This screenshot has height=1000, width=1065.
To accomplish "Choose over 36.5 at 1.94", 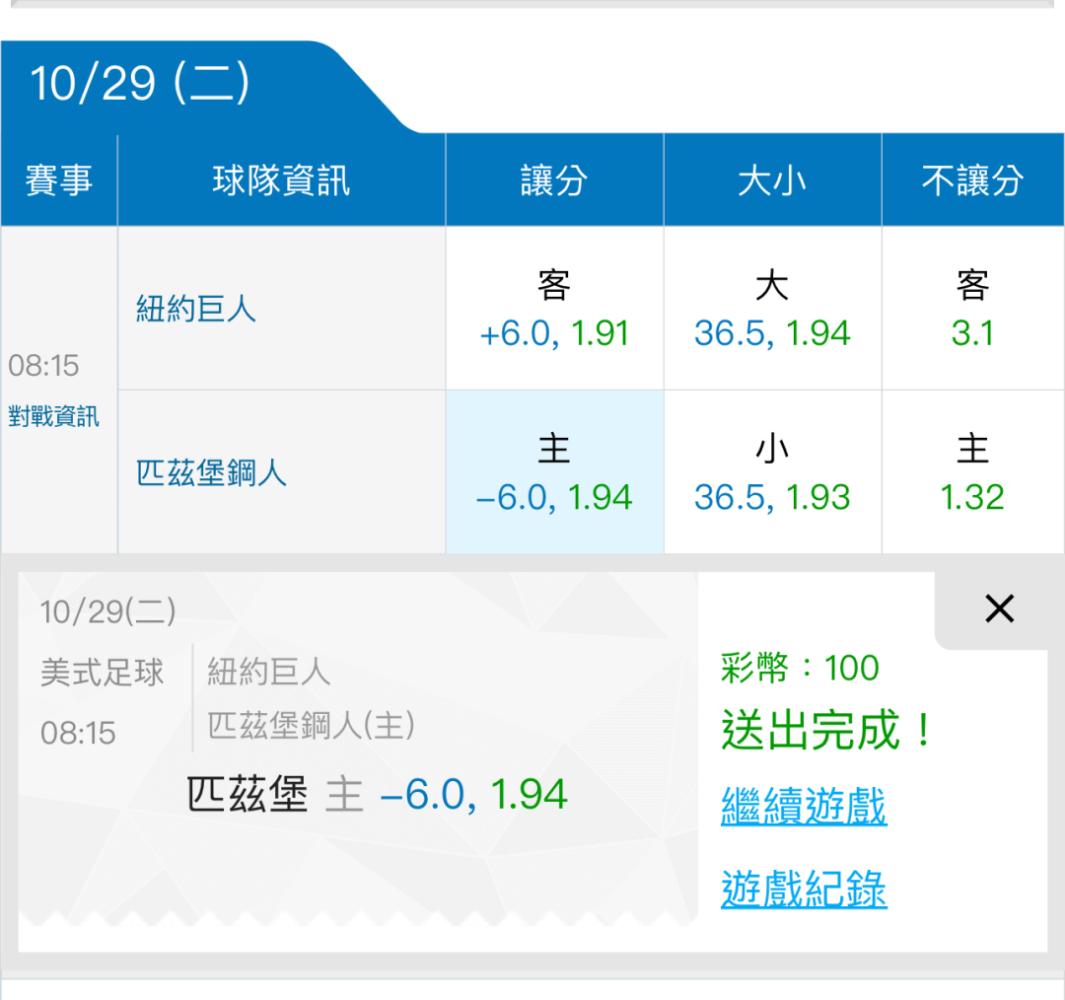I will click(x=772, y=308).
